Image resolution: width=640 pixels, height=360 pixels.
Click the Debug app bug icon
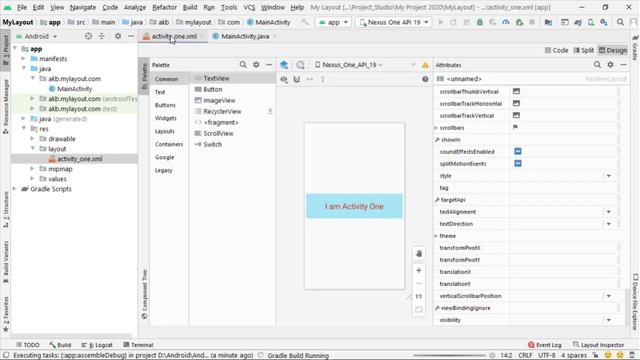(480, 22)
